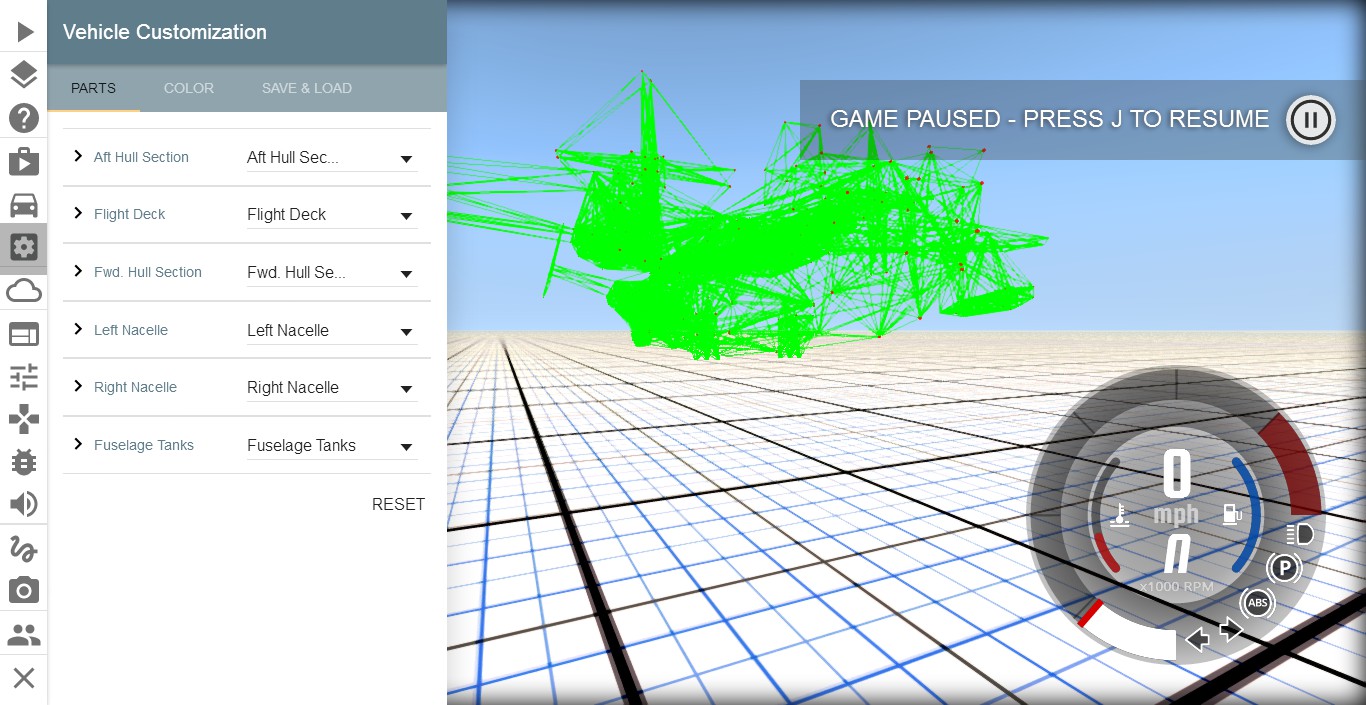The image size is (1366, 705).
Task: Switch to the PARTS tab
Action: point(93,88)
